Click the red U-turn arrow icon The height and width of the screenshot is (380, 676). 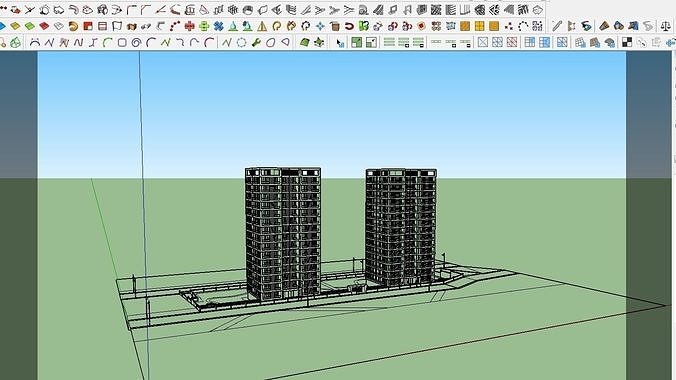point(349,26)
